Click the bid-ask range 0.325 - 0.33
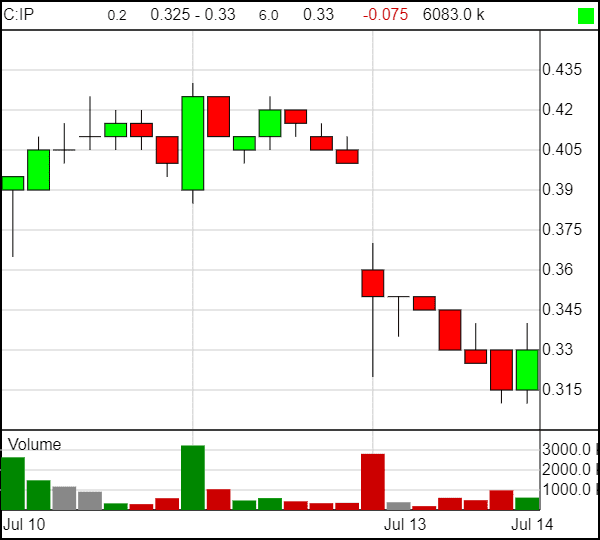The height and width of the screenshot is (540, 600). pyautogui.click(x=193, y=15)
